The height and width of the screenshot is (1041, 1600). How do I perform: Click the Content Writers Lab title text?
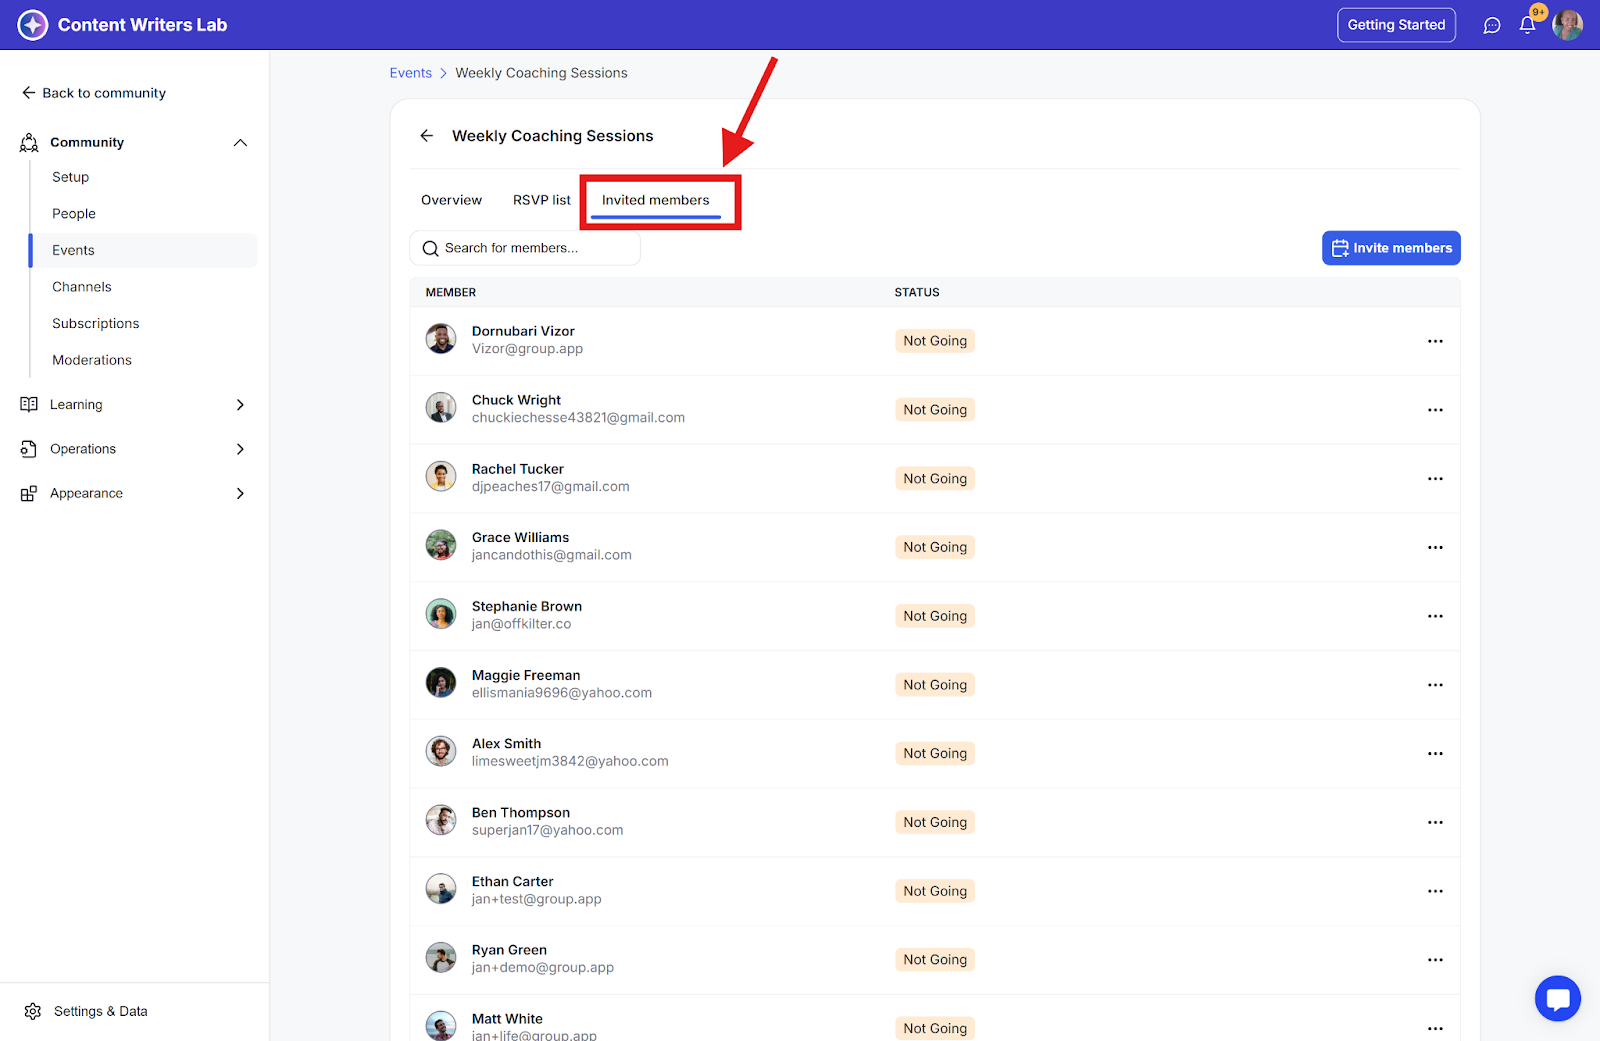142,25
